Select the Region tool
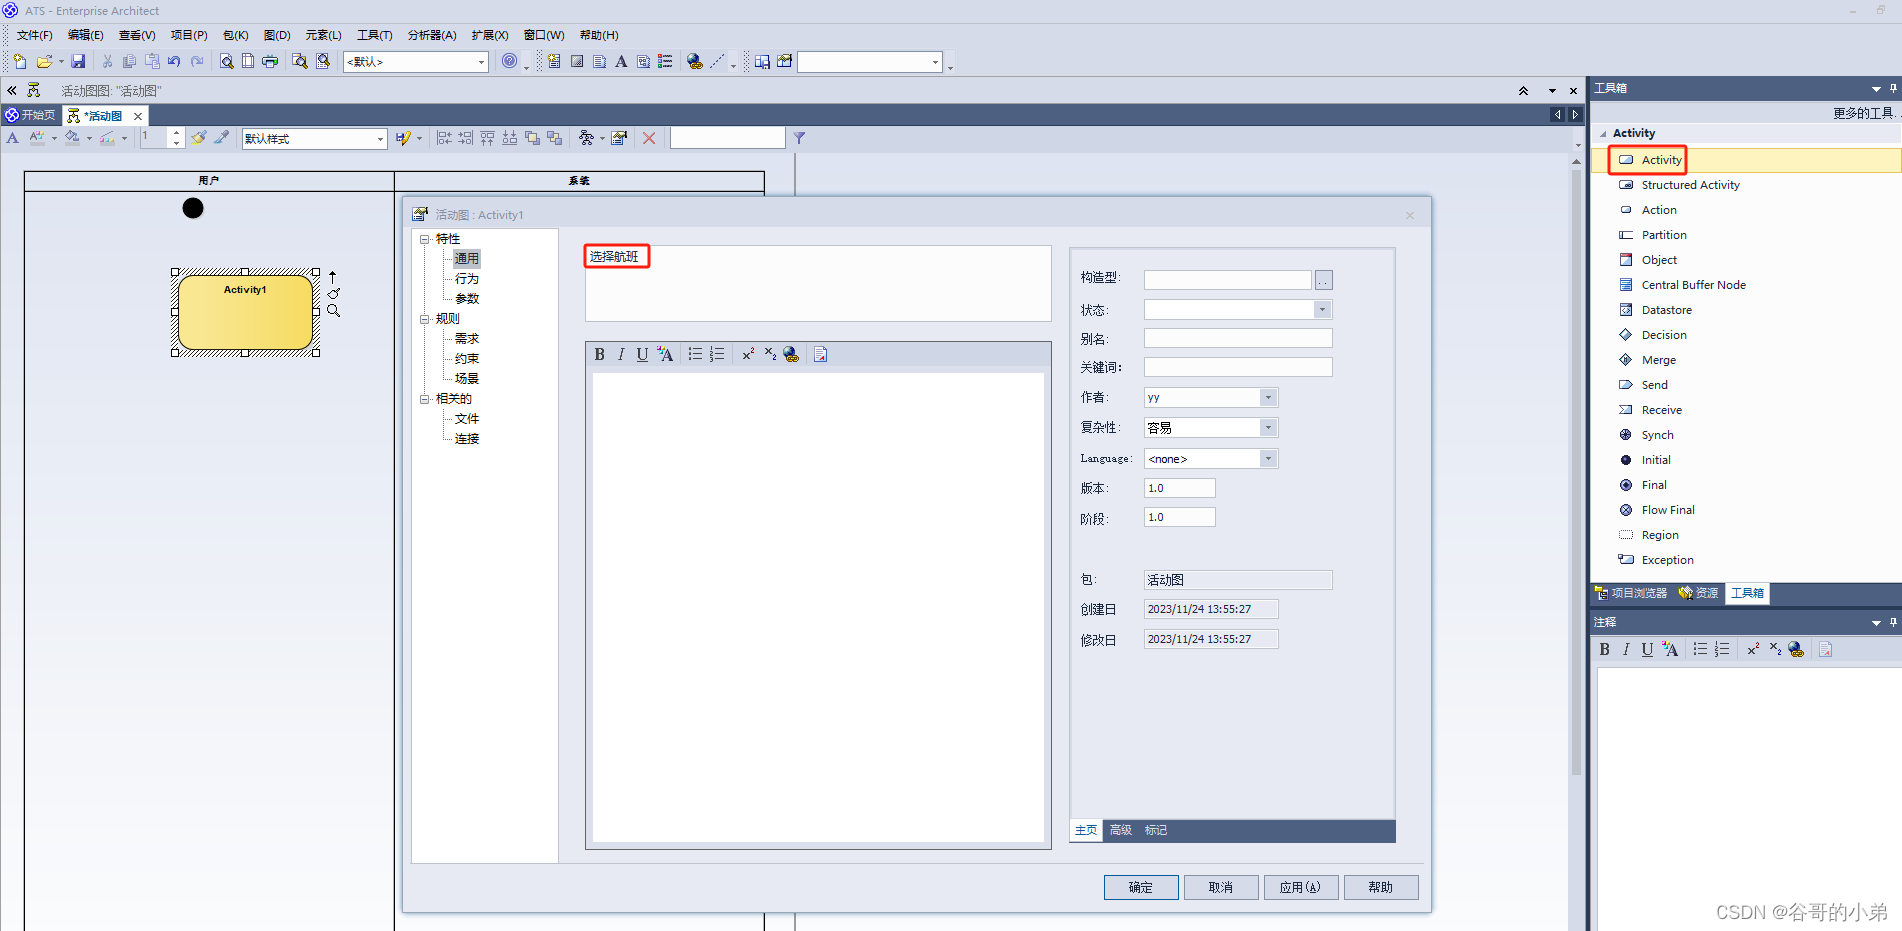1902x931 pixels. (x=1659, y=535)
